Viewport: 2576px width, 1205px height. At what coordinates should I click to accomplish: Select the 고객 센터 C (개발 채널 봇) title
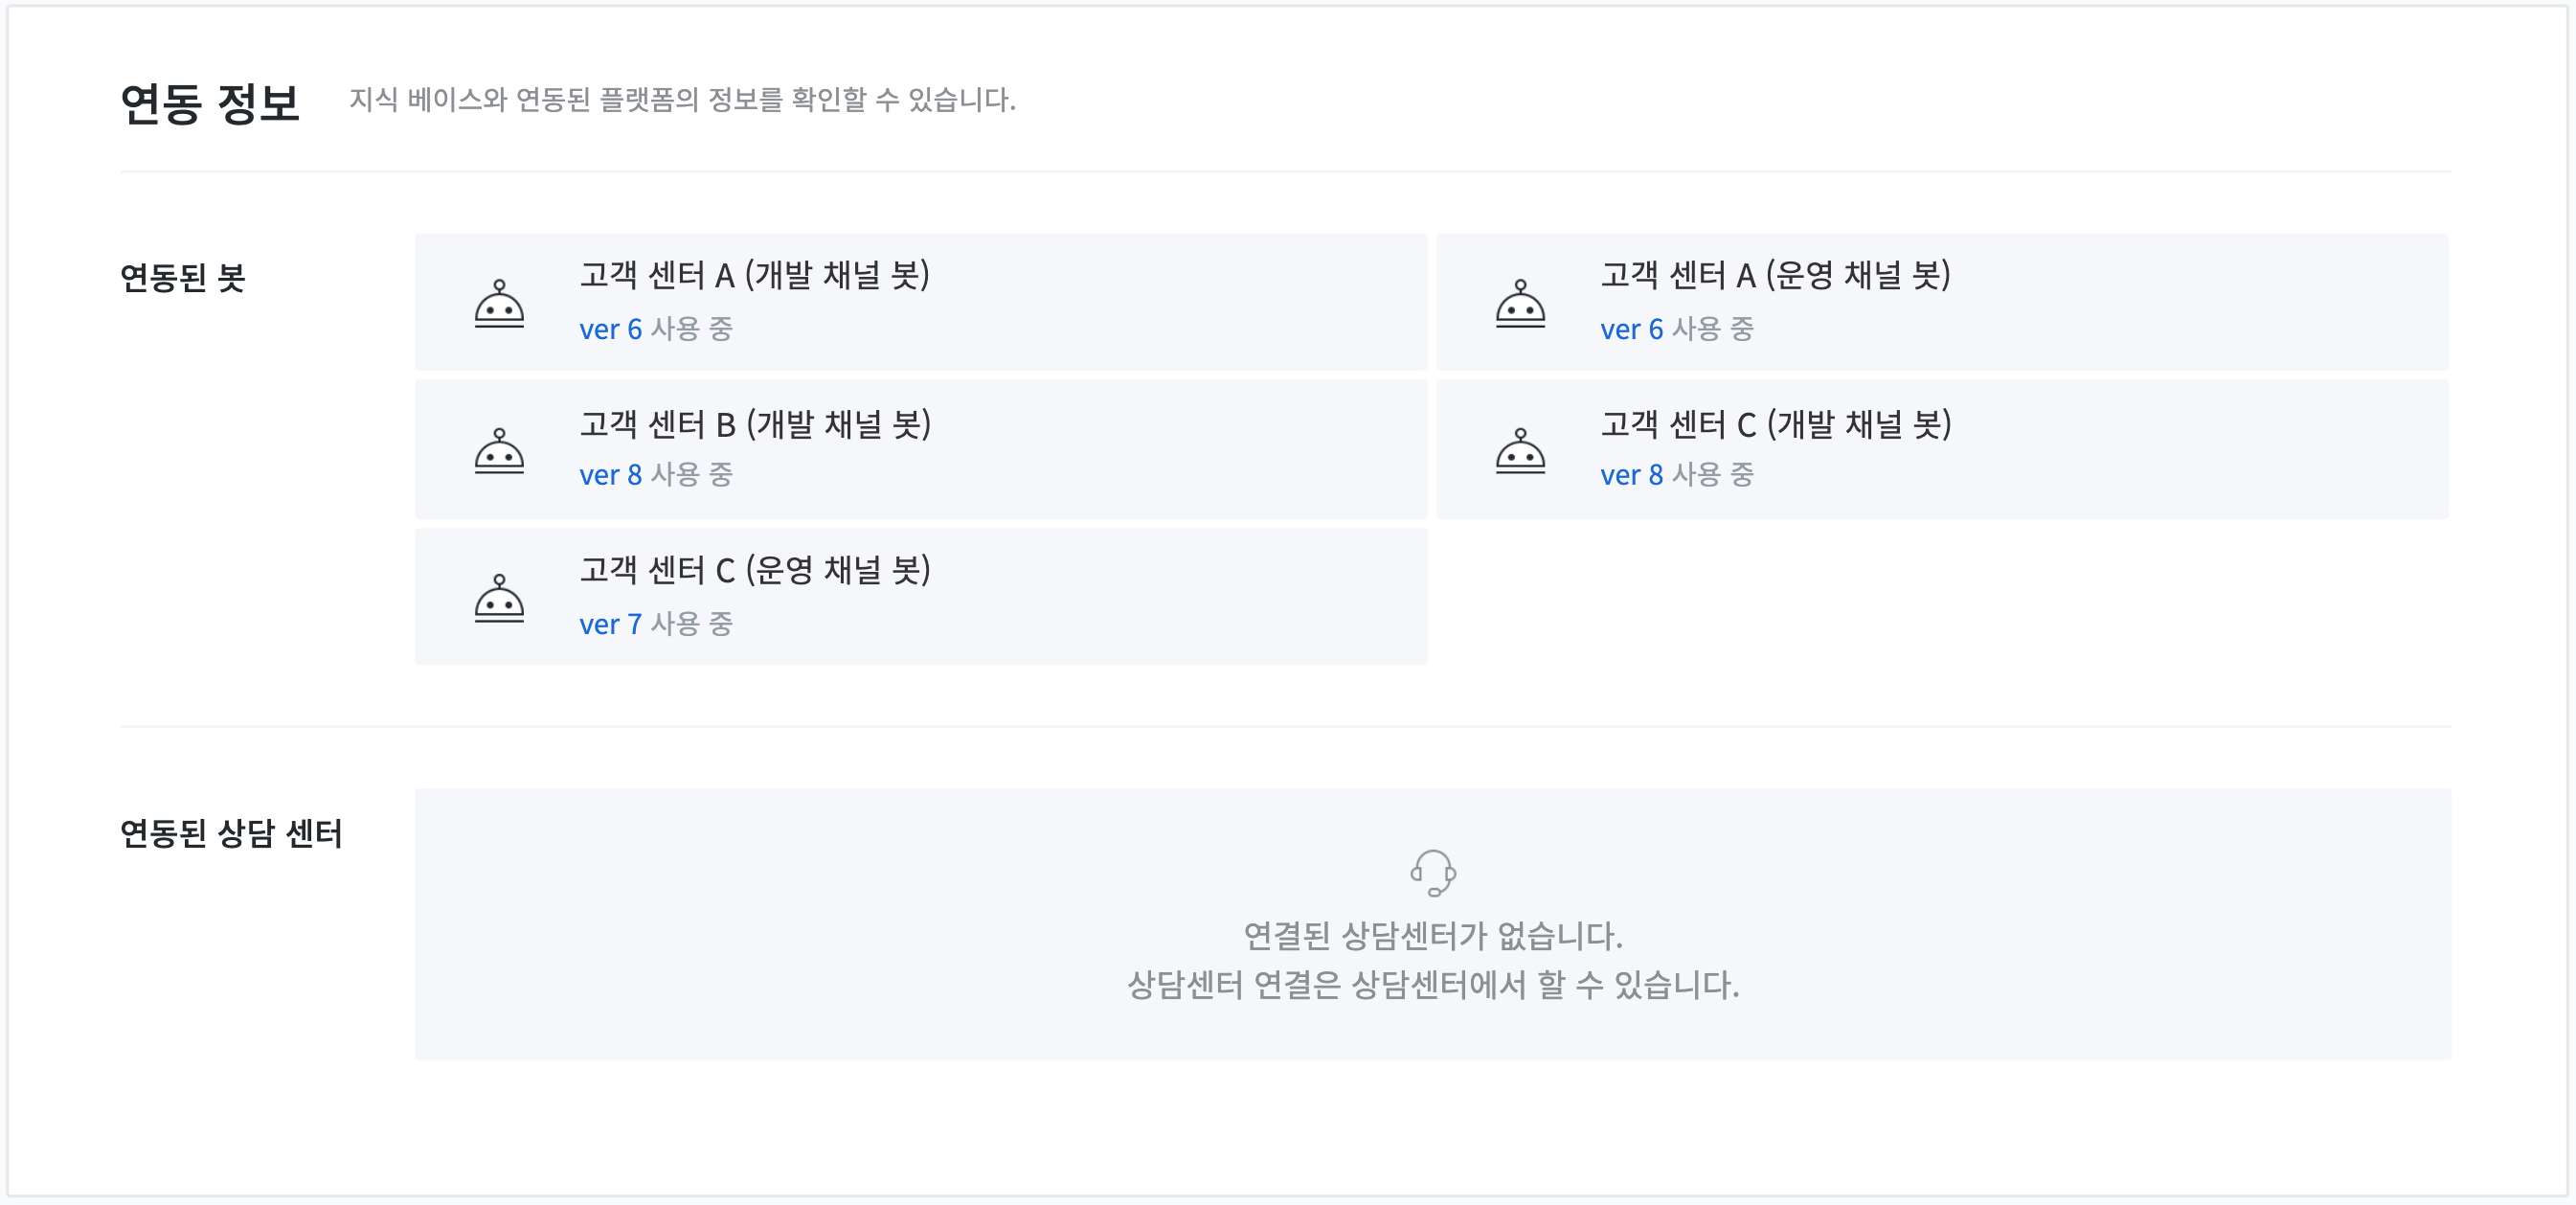pyautogui.click(x=1776, y=424)
